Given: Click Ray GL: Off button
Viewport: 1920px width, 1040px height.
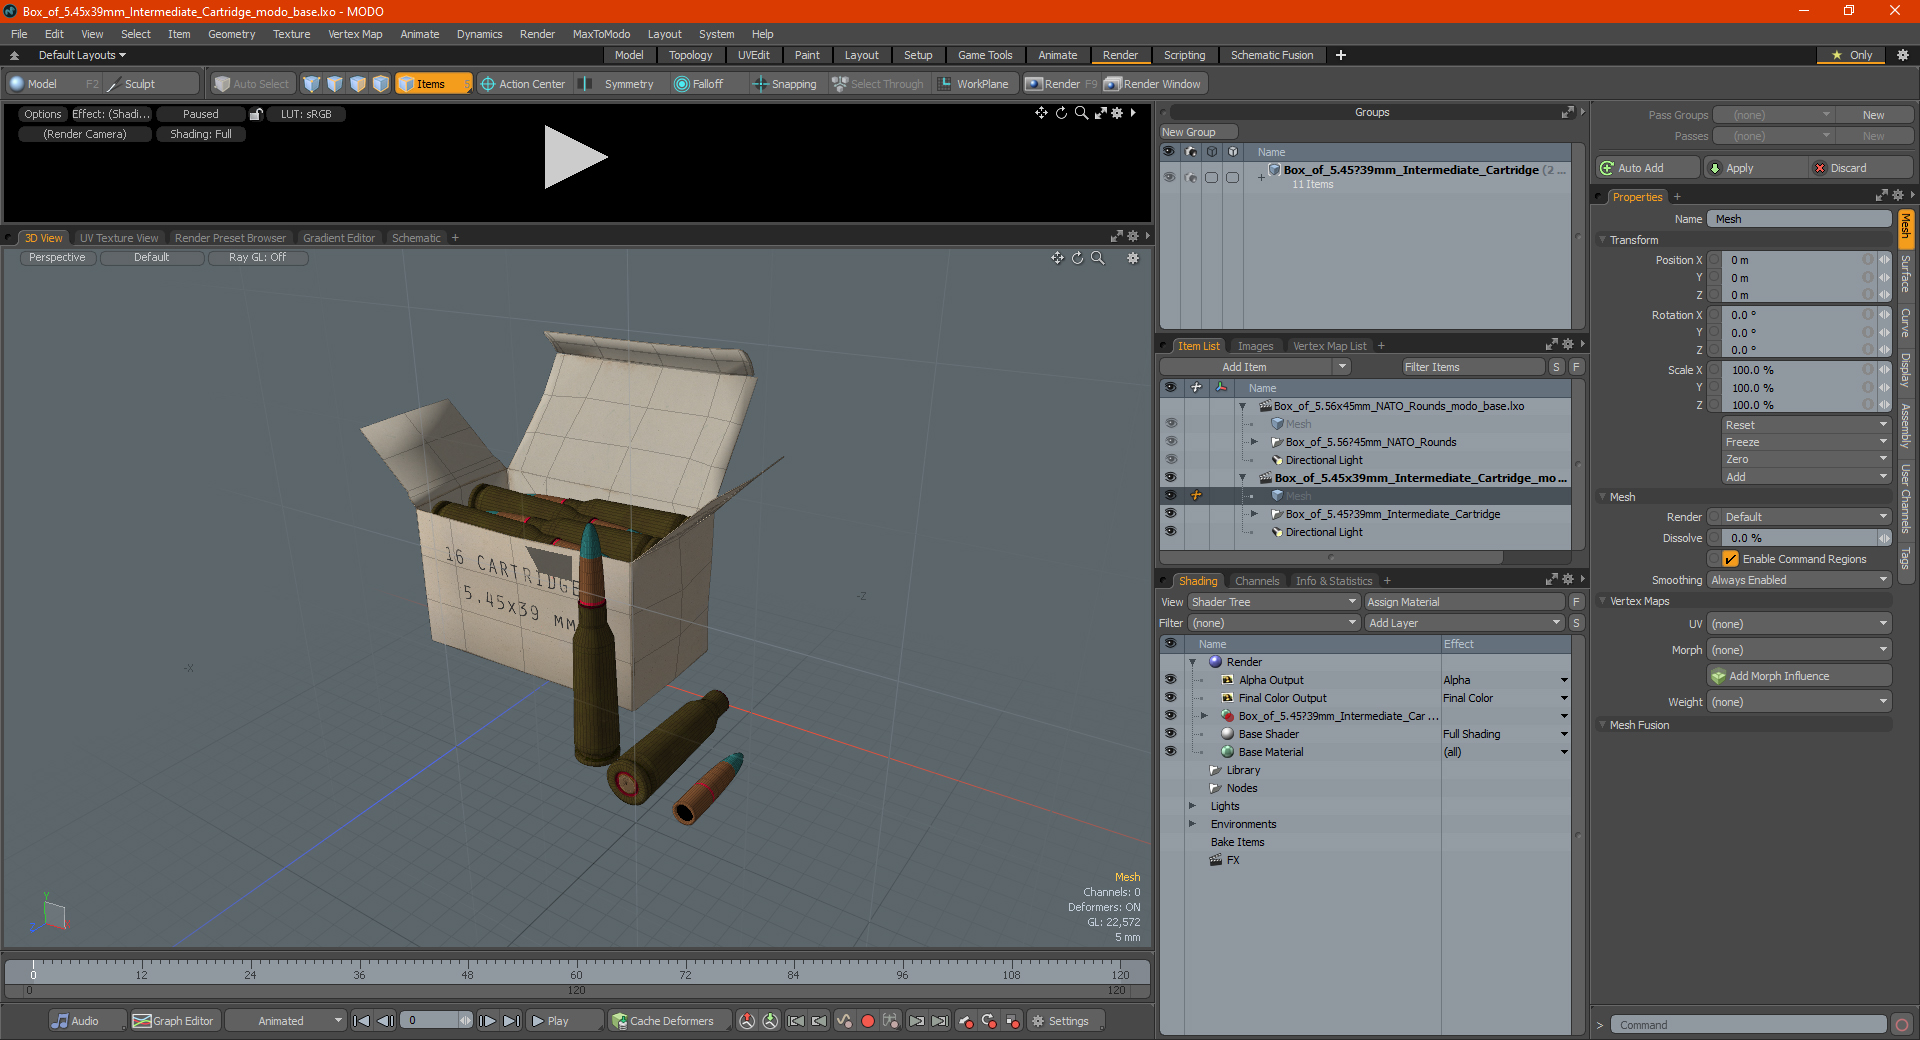Looking at the screenshot, I should click(257, 258).
